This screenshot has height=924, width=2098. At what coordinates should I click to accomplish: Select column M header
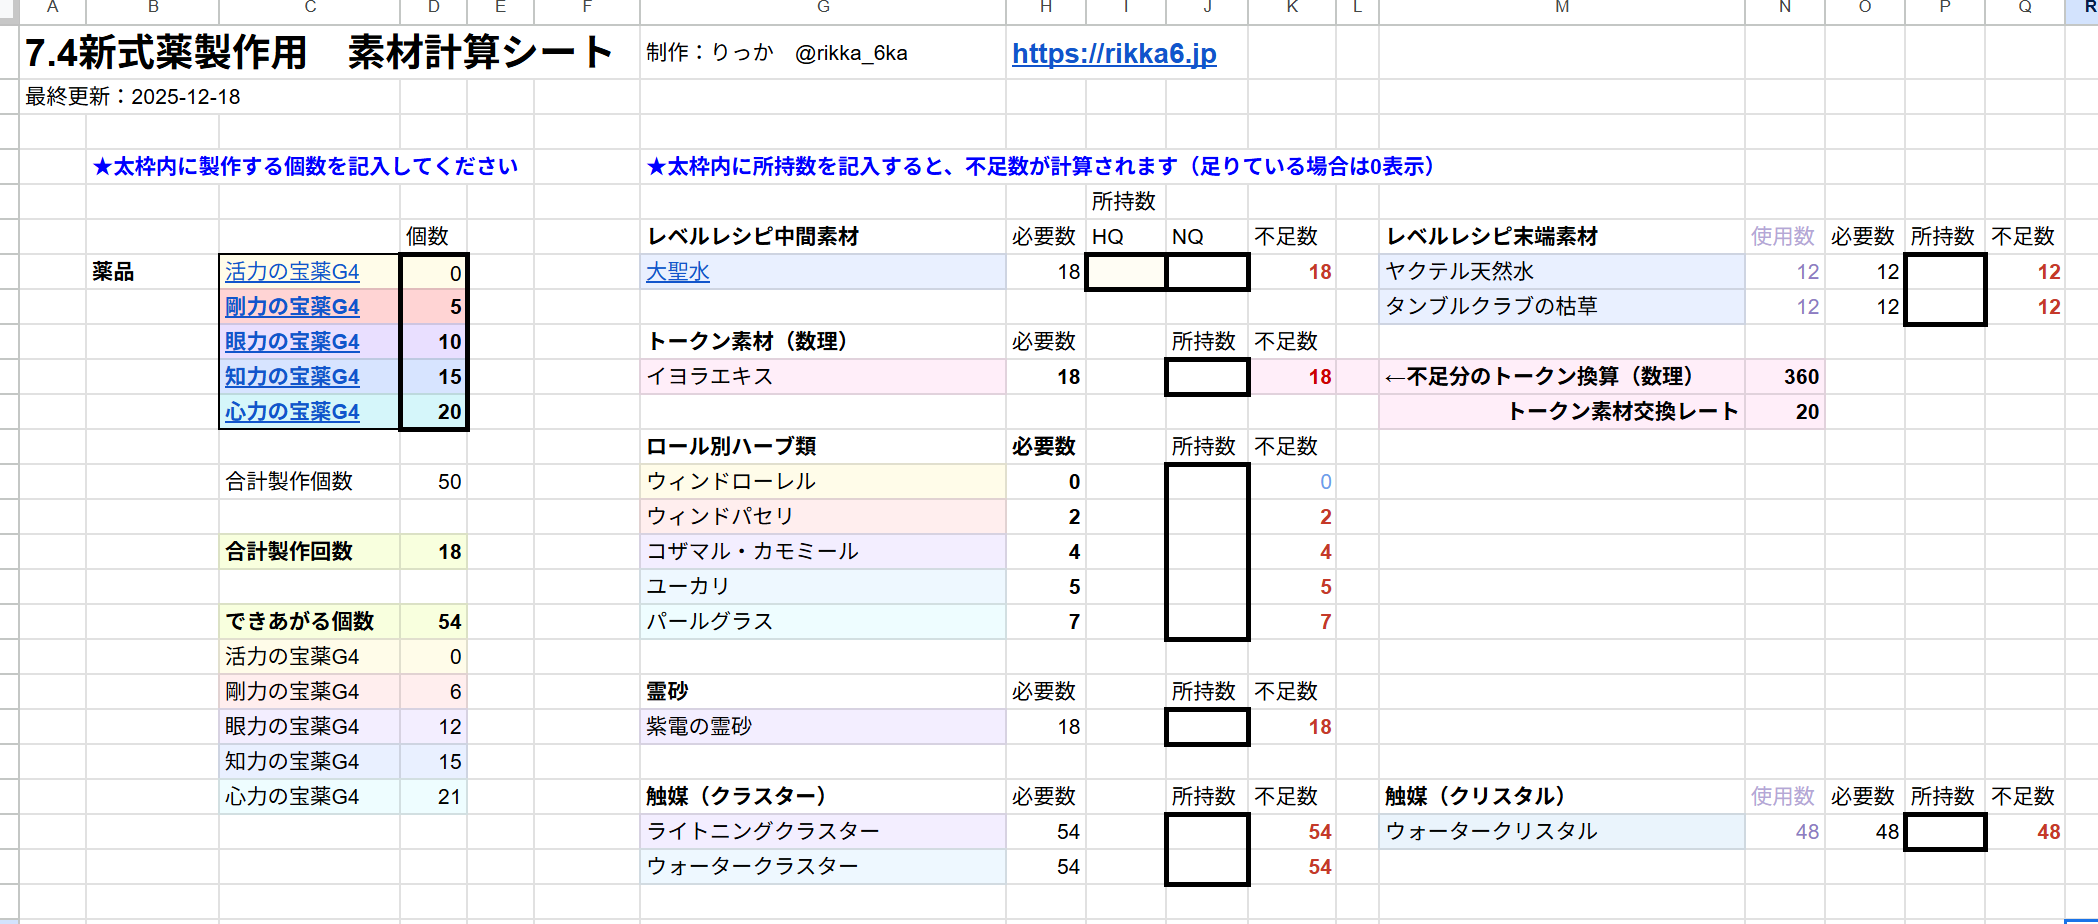tap(1561, 8)
